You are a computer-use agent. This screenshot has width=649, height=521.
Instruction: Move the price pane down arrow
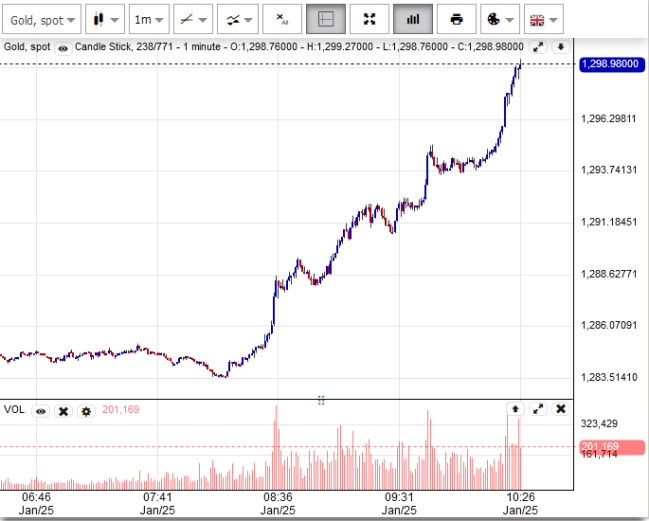click(x=561, y=47)
